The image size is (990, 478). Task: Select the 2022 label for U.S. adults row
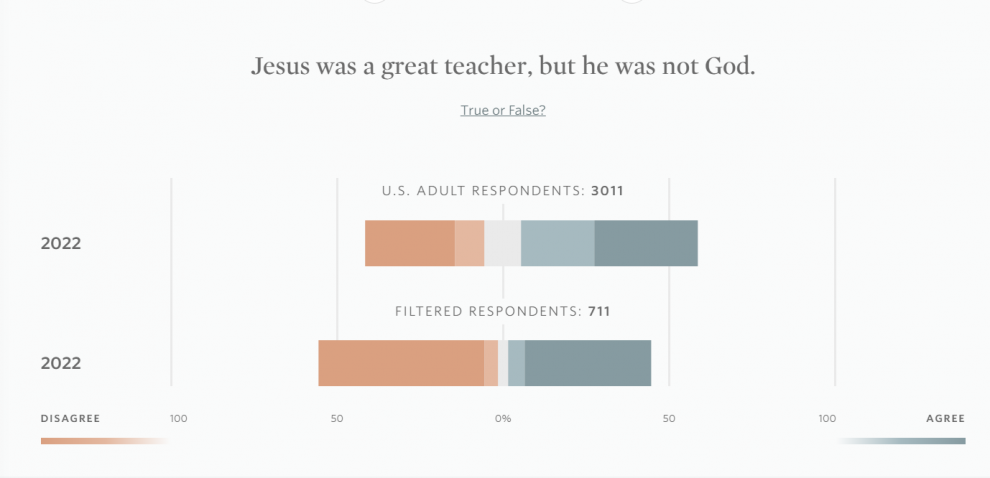[61, 243]
